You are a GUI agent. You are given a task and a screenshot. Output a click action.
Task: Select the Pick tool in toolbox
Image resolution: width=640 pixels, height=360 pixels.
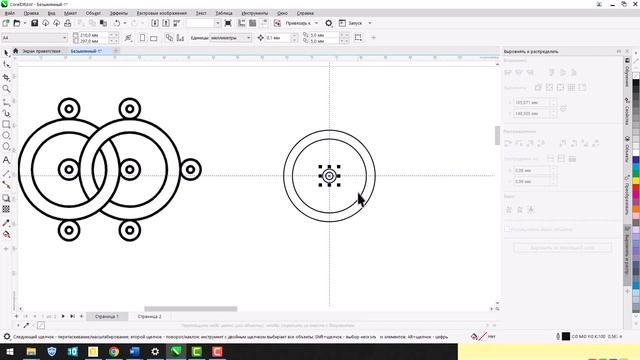click(x=6, y=53)
